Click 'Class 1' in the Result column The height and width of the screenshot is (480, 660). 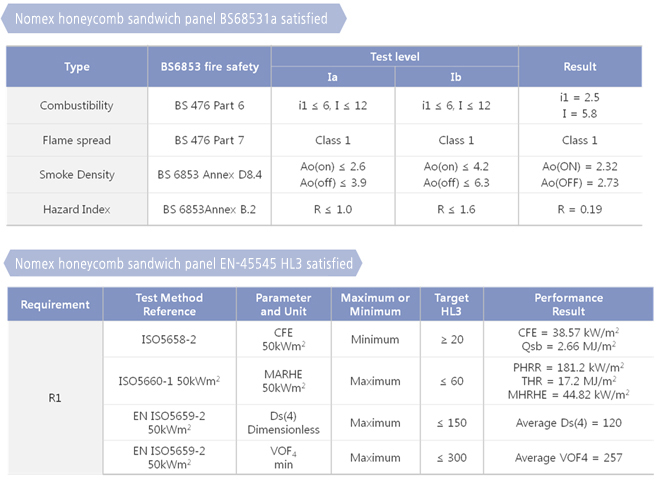pos(580,140)
